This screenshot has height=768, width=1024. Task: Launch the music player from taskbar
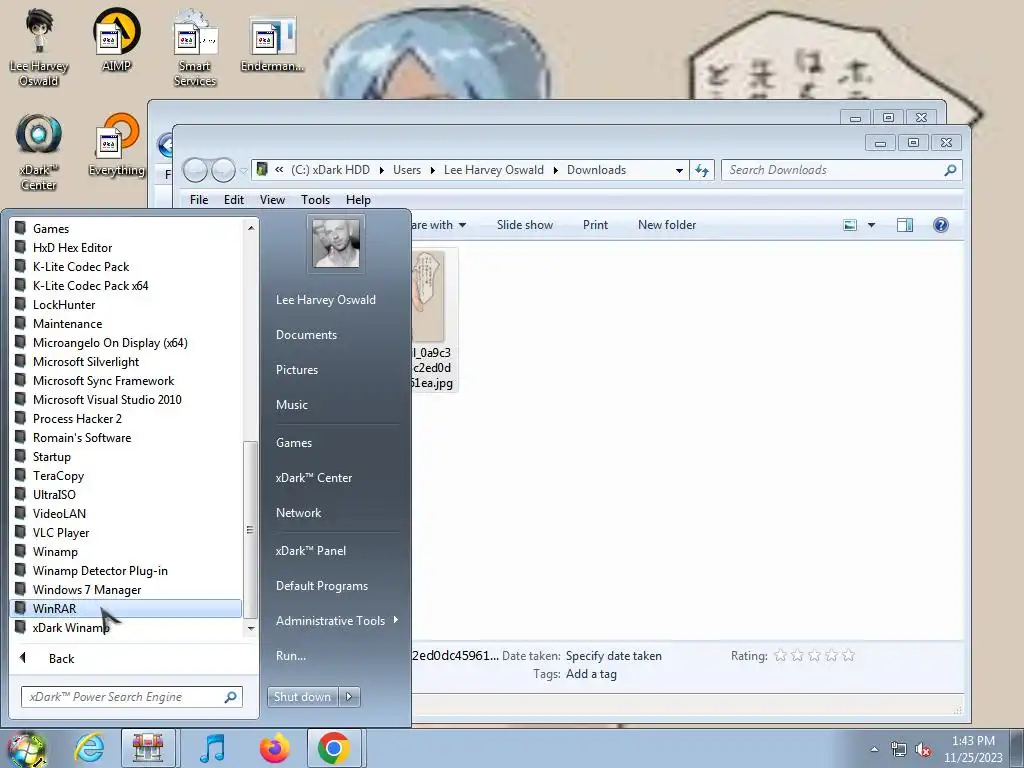point(212,748)
